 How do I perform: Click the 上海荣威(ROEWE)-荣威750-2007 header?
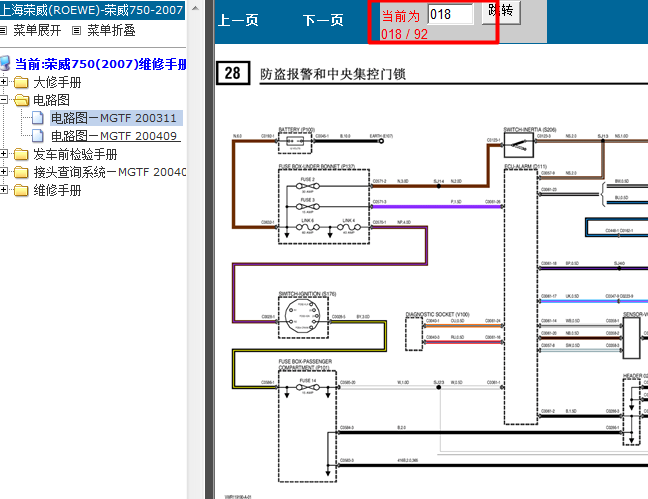(92, 10)
